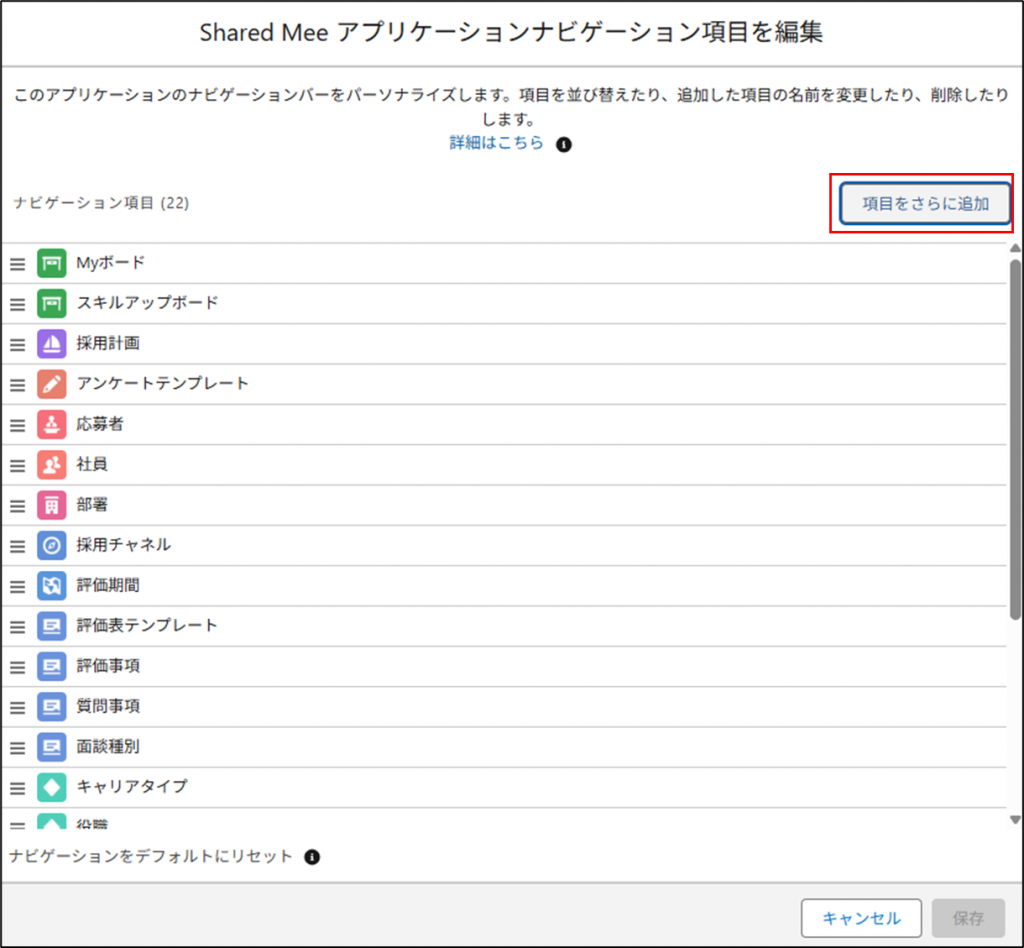Click the drag handle for スキルアップボード
The width and height of the screenshot is (1024, 948).
coord(17,304)
